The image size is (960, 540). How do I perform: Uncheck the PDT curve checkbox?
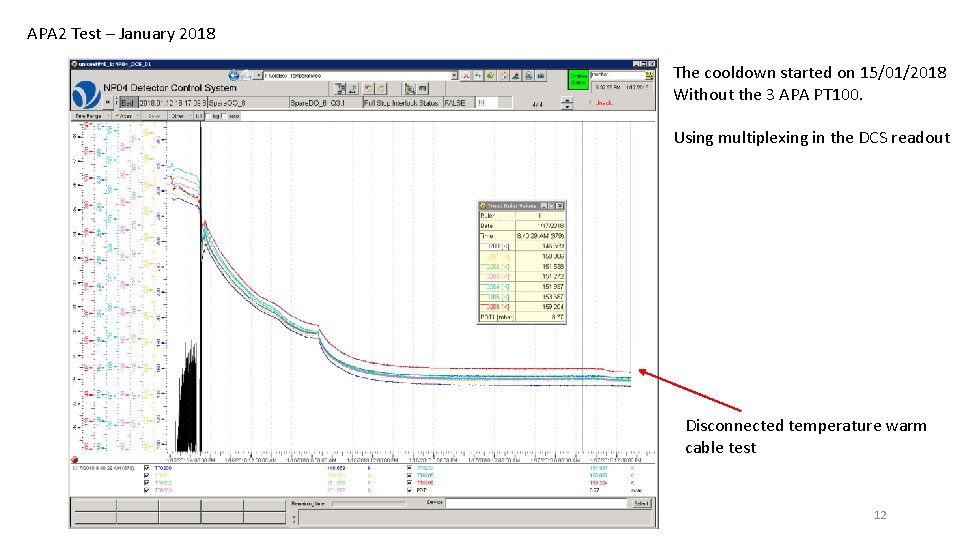coord(409,490)
